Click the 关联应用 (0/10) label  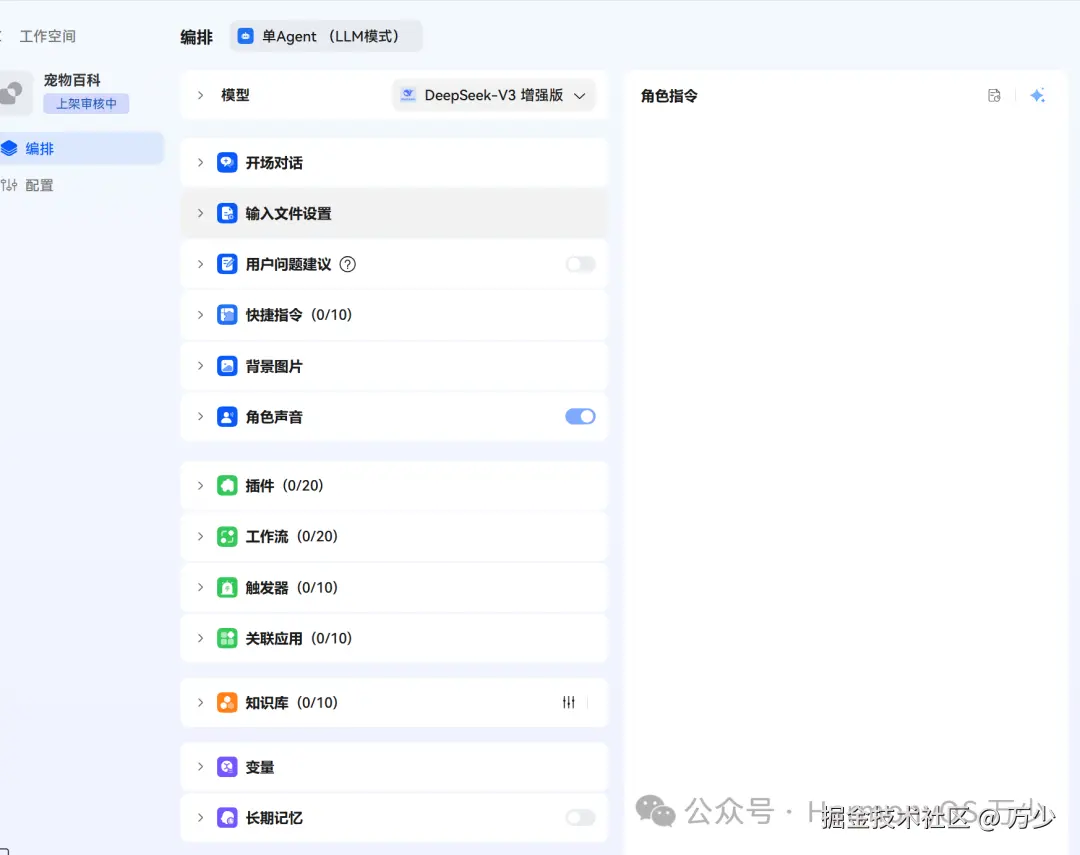point(298,638)
